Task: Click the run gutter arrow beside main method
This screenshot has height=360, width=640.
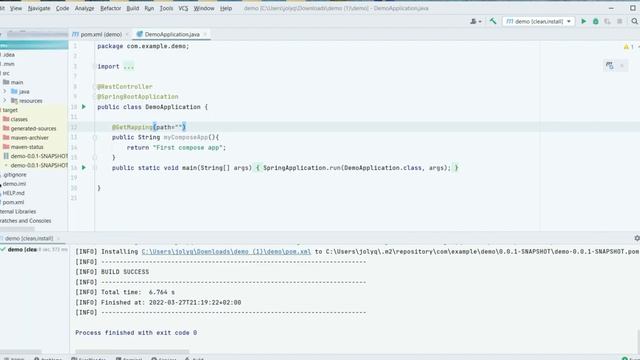Action: point(84,167)
